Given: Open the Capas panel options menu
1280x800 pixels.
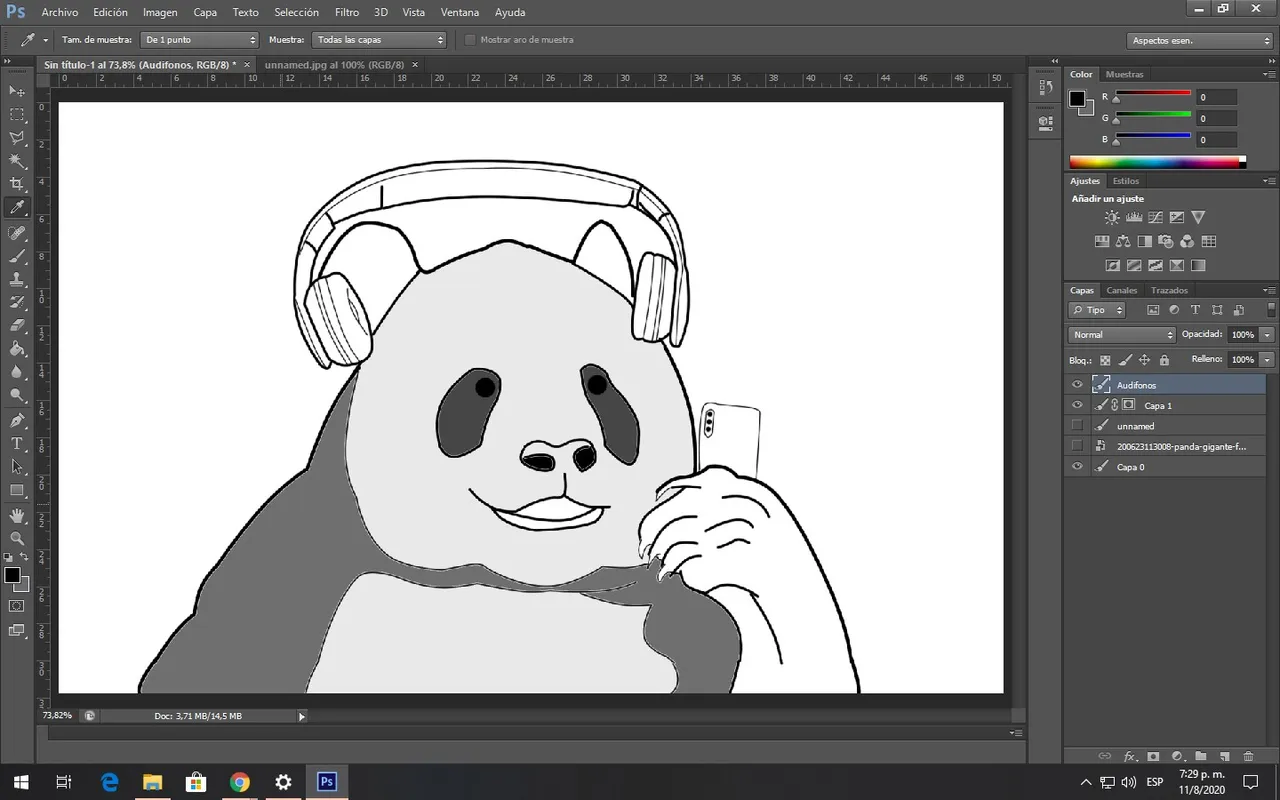Looking at the screenshot, I should click(1269, 291).
